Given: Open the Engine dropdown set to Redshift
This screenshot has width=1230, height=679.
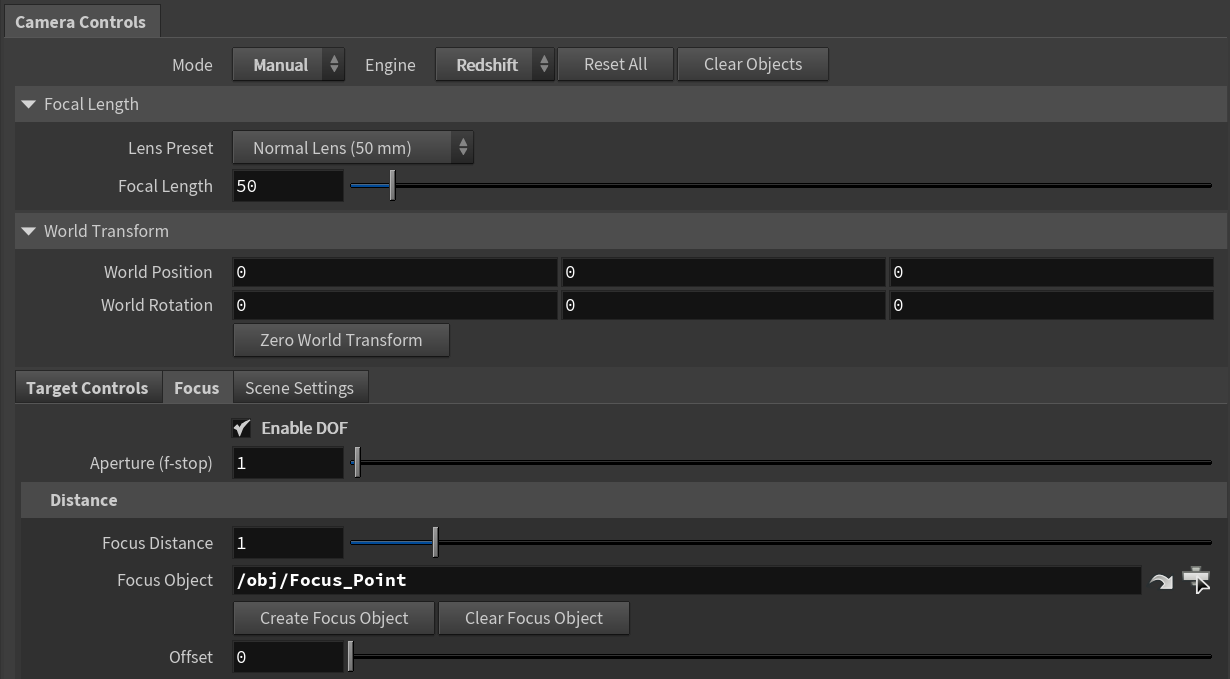Looking at the screenshot, I should point(495,65).
